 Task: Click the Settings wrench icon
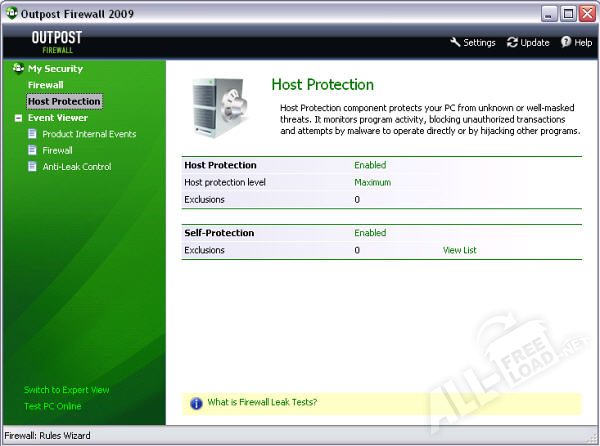pos(455,43)
